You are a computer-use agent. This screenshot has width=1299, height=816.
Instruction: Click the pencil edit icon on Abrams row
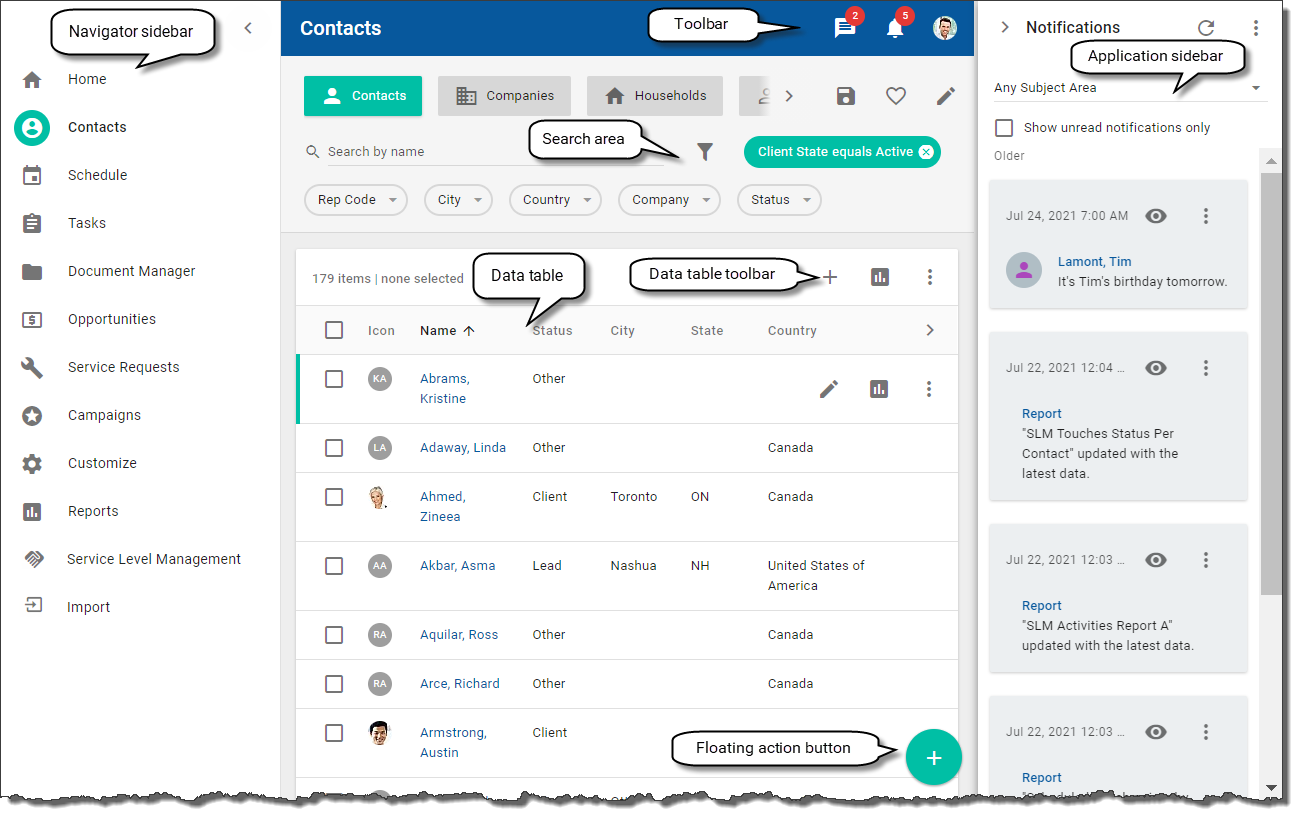click(x=828, y=389)
